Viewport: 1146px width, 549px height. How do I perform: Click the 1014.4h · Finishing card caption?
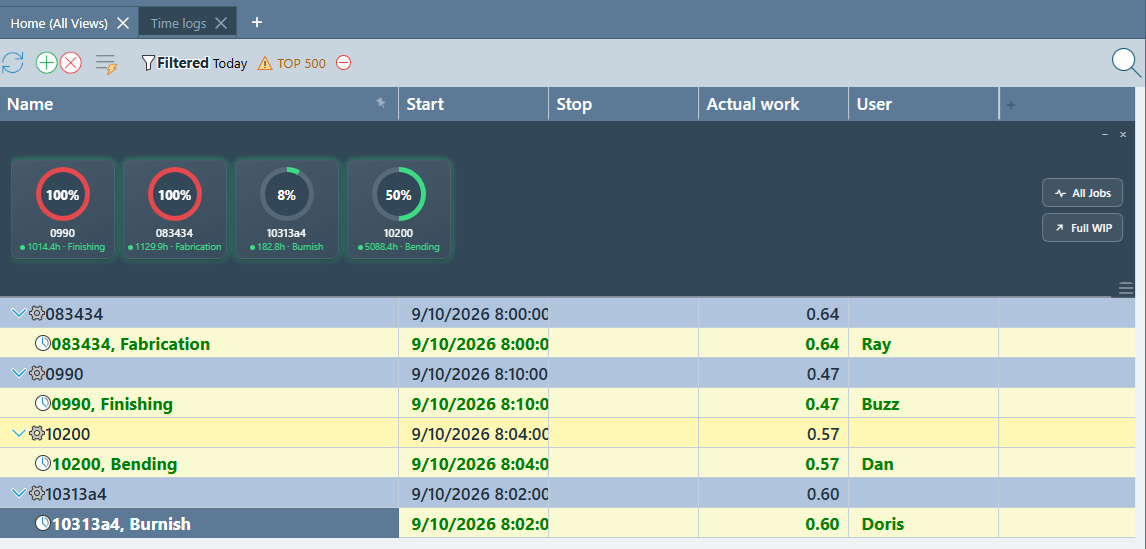pos(63,247)
